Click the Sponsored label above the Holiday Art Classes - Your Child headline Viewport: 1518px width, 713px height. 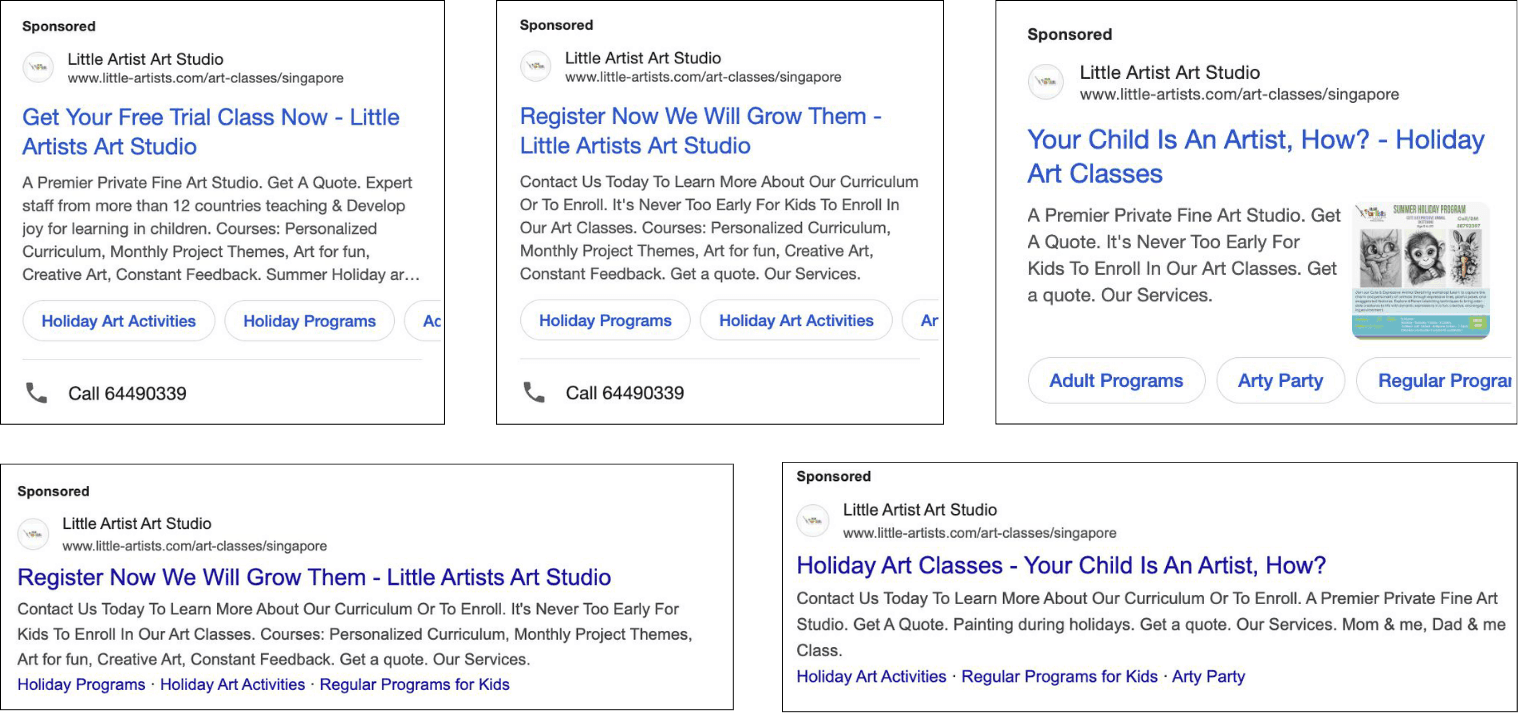833,476
